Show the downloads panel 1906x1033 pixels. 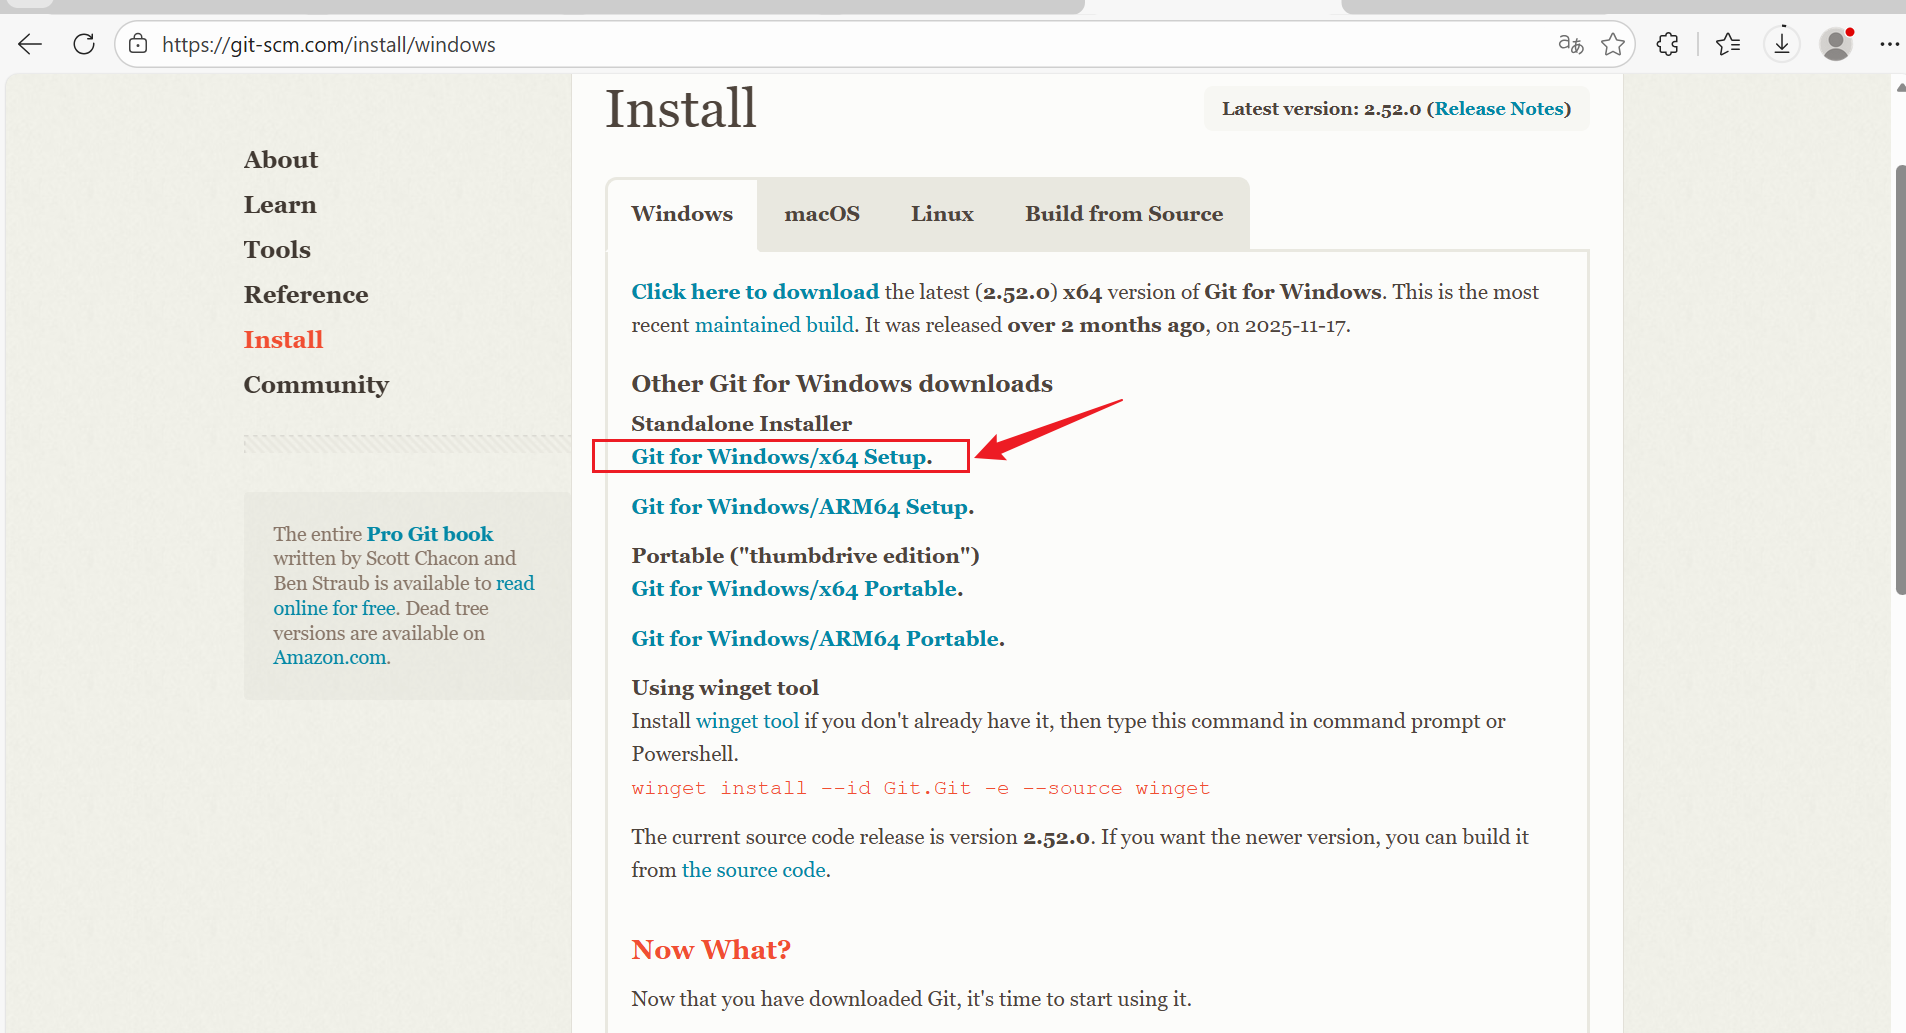click(x=1782, y=44)
